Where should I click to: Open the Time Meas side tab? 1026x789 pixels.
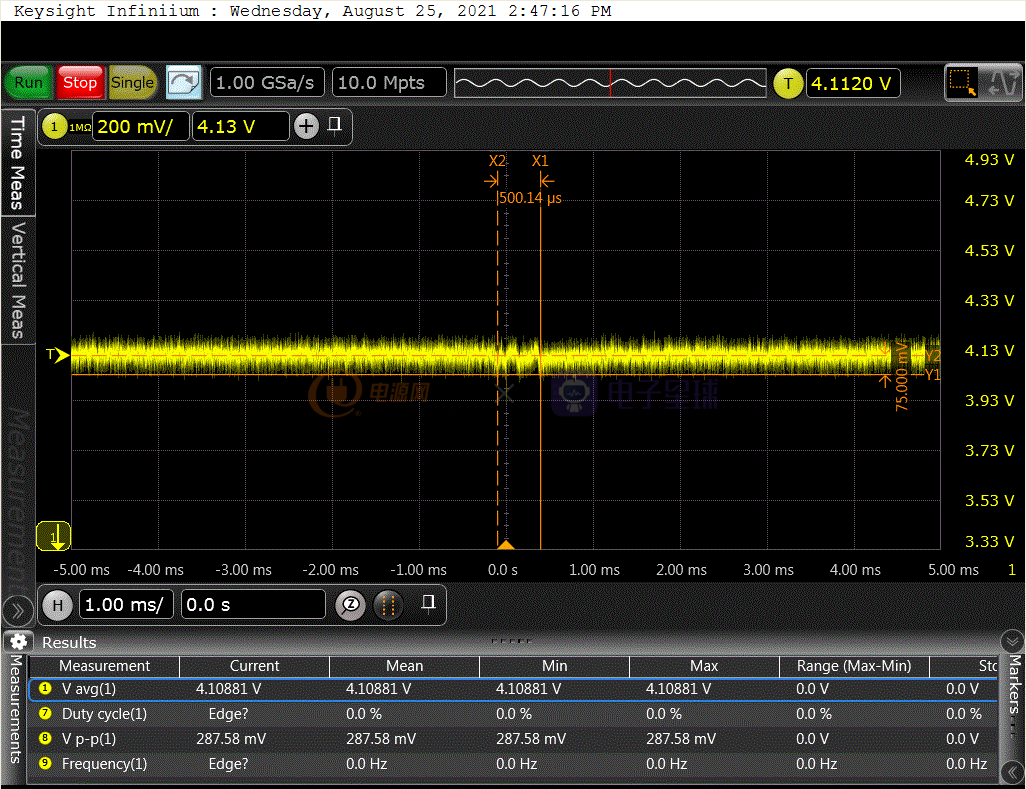[17, 162]
